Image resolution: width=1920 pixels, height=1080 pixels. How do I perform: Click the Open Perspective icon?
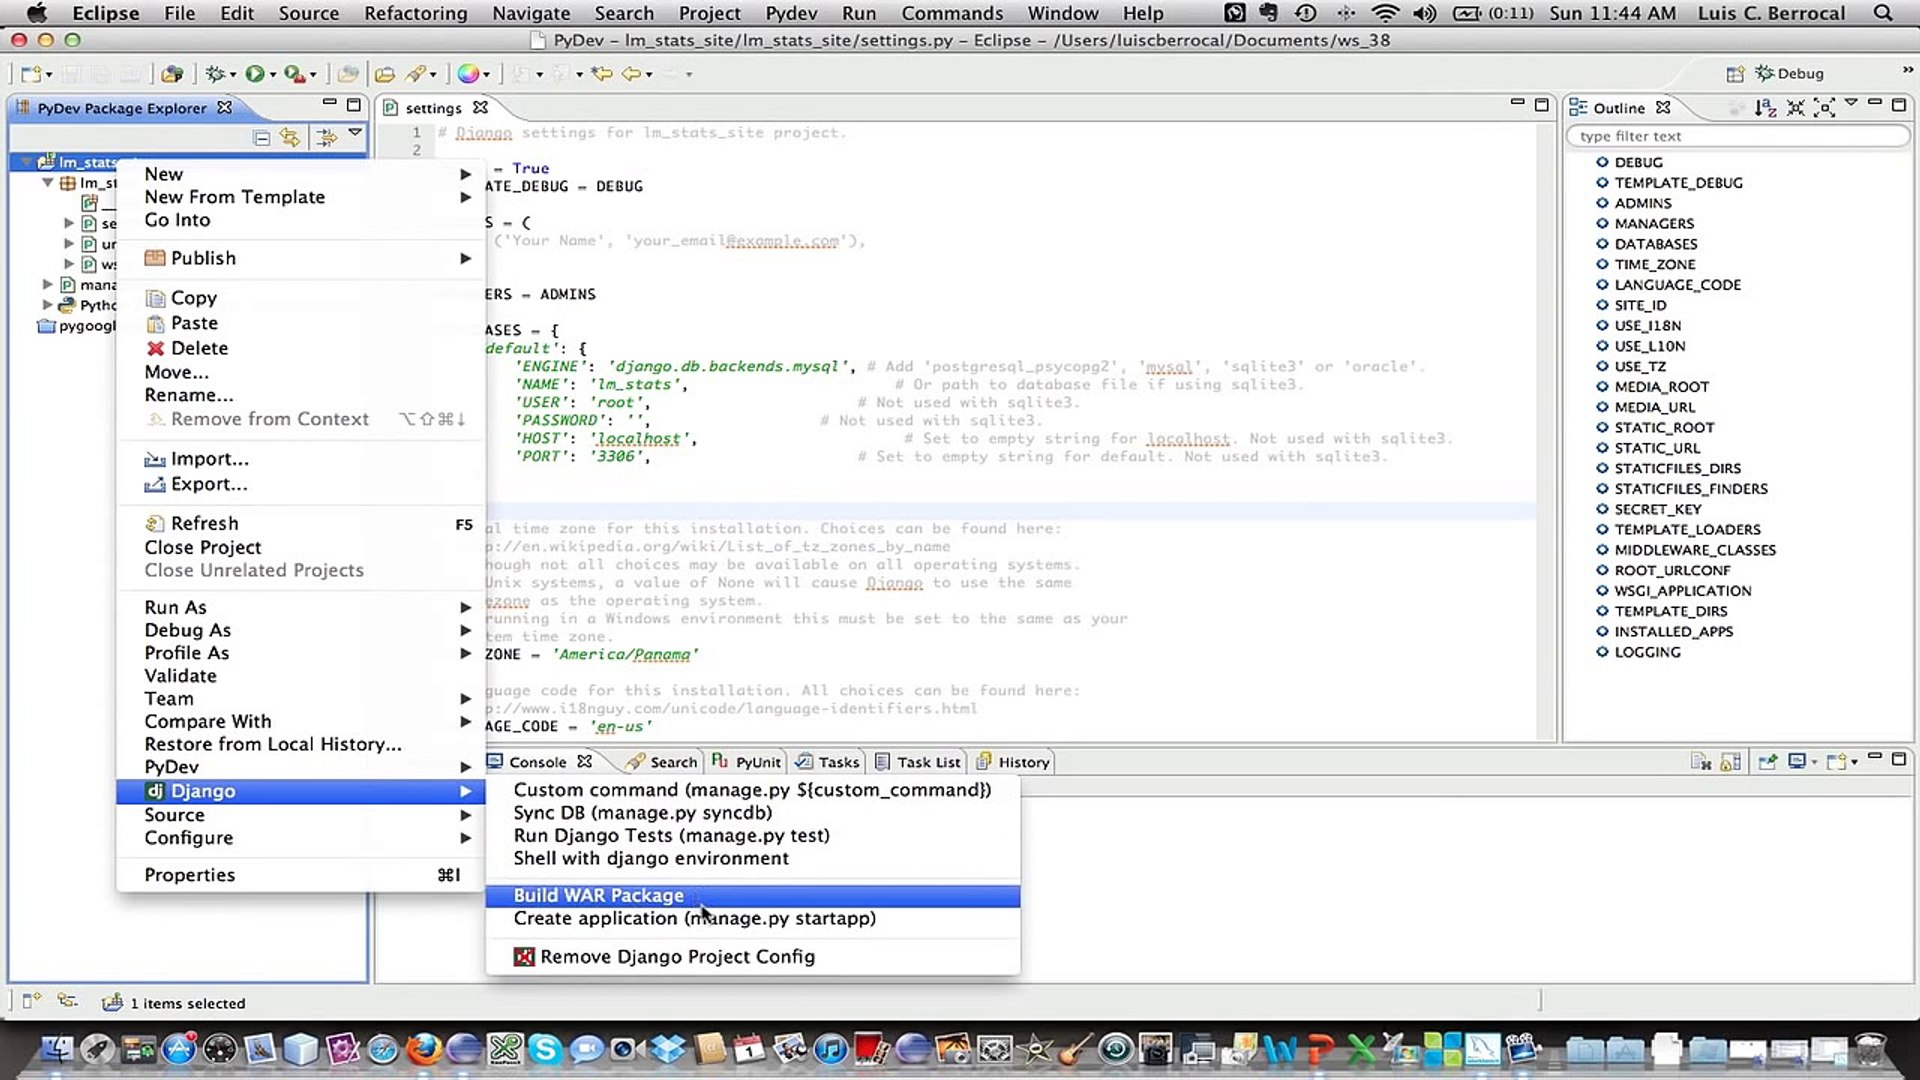coord(1735,74)
